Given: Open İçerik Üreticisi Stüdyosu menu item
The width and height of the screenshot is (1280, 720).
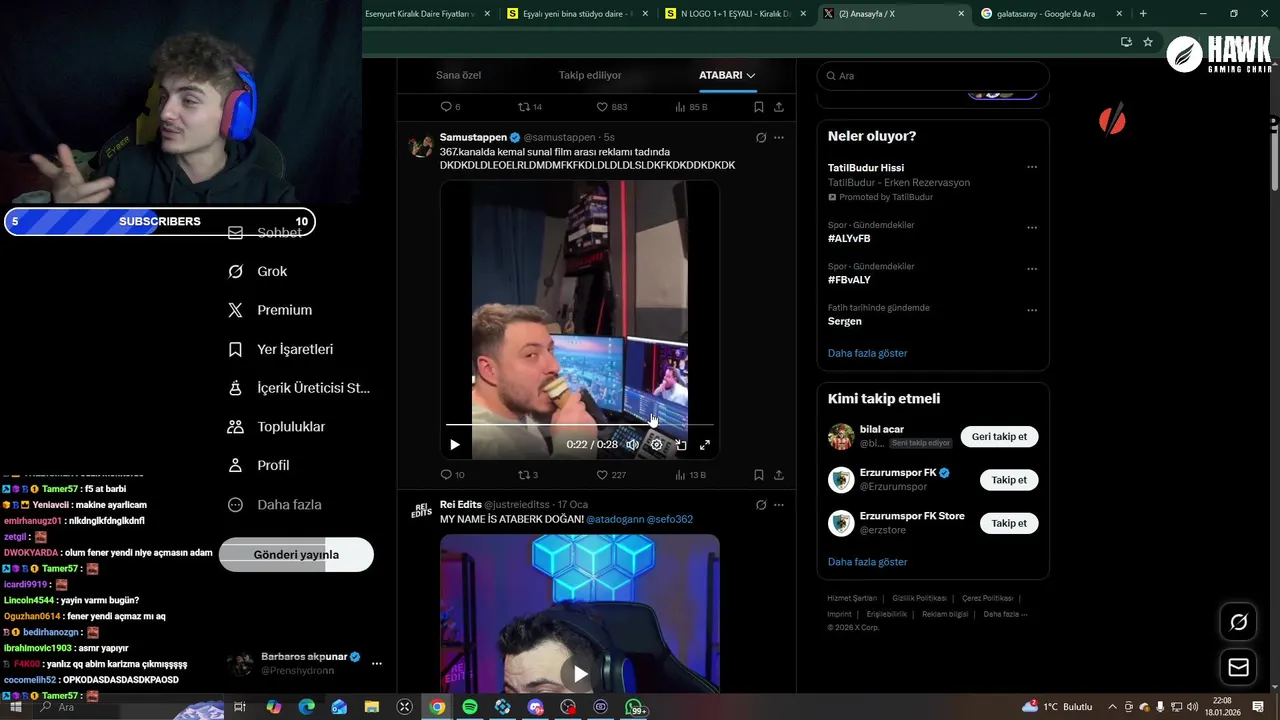Looking at the screenshot, I should point(299,388).
